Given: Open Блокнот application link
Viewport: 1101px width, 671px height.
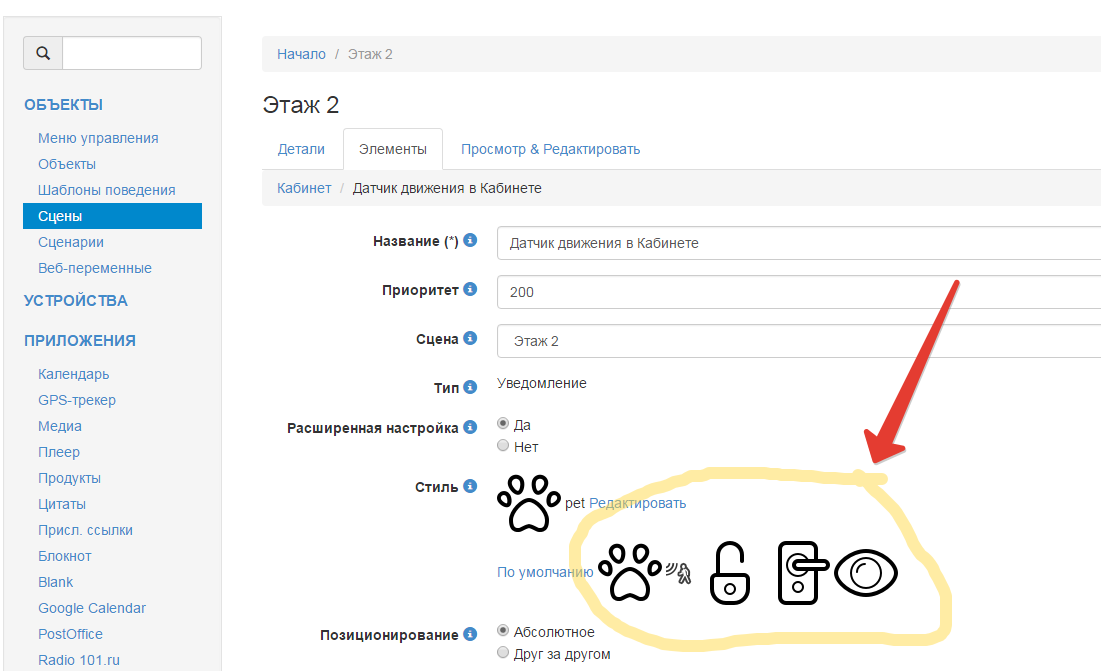Looking at the screenshot, I should tap(65, 556).
